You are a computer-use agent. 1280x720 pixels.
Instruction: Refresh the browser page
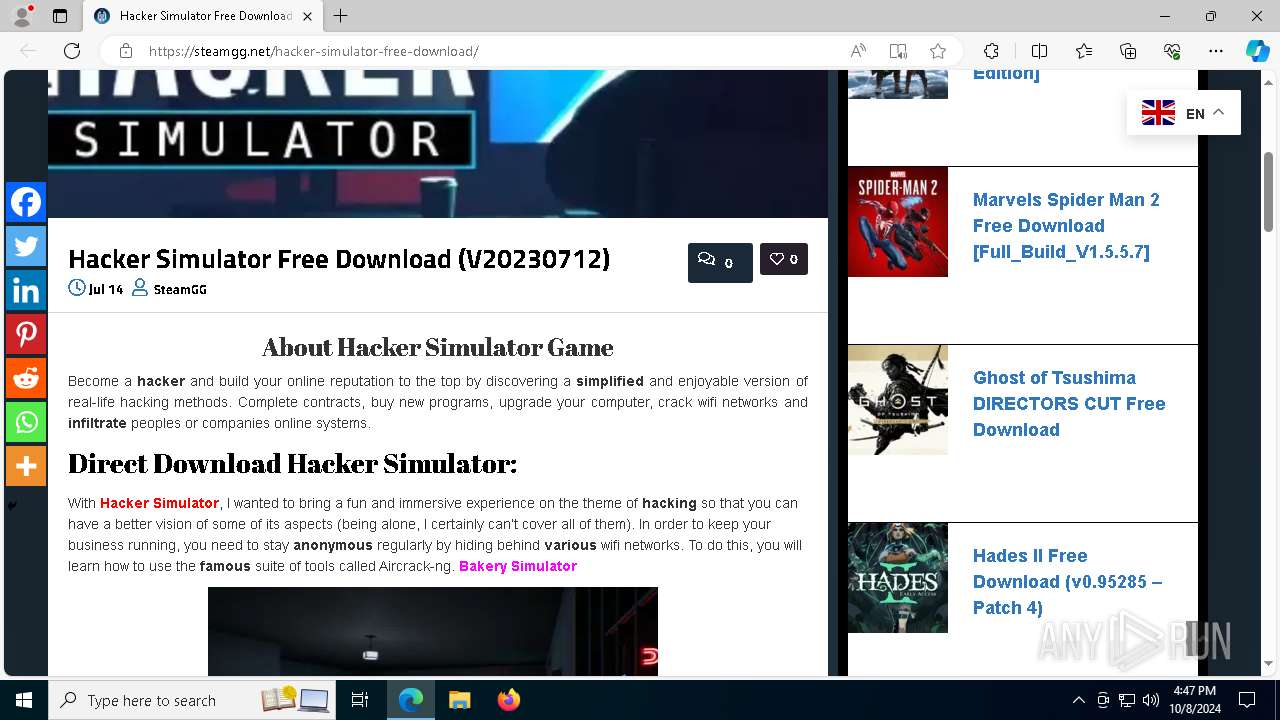pyautogui.click(x=72, y=51)
